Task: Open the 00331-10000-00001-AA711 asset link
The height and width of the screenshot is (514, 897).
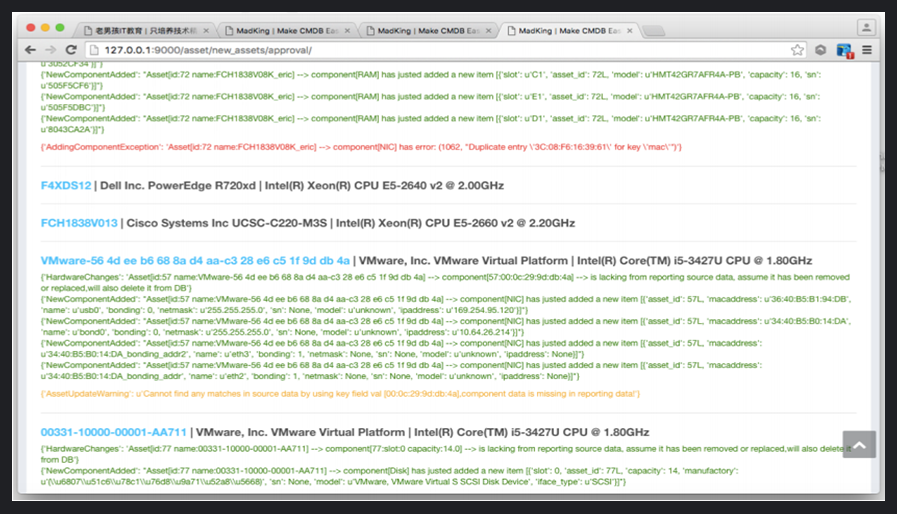Action: click(114, 432)
